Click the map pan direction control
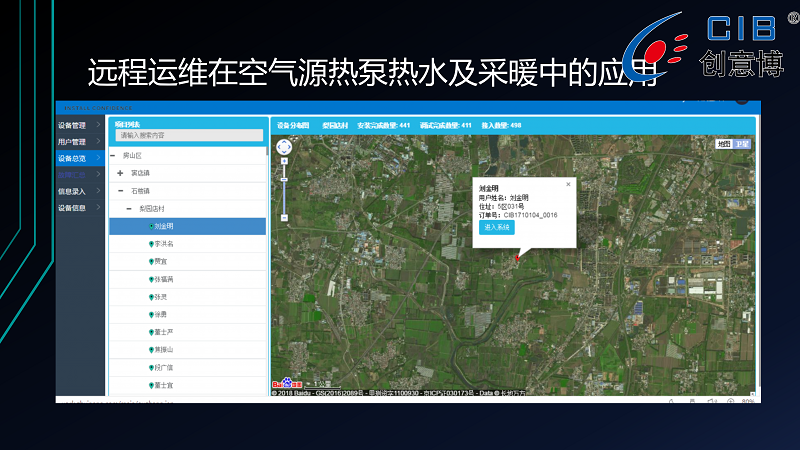The width and height of the screenshot is (800, 450). [284, 147]
